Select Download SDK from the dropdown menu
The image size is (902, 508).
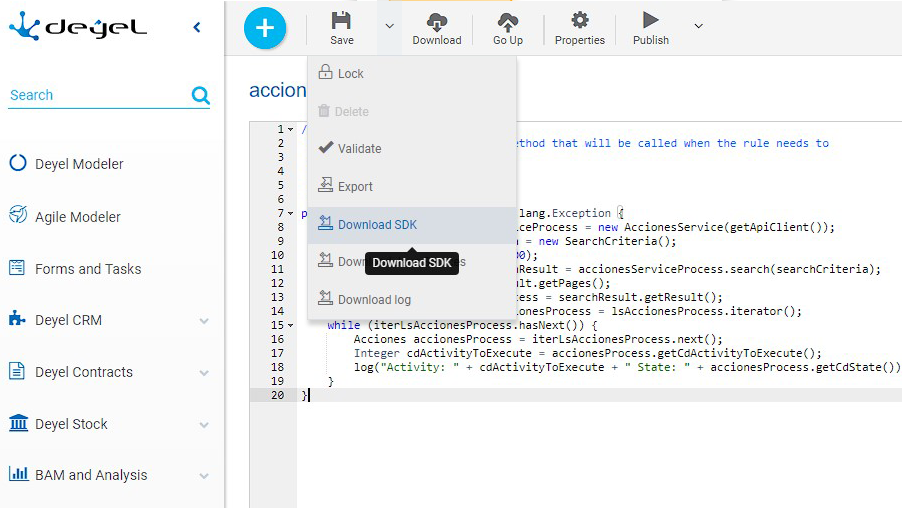(412, 225)
